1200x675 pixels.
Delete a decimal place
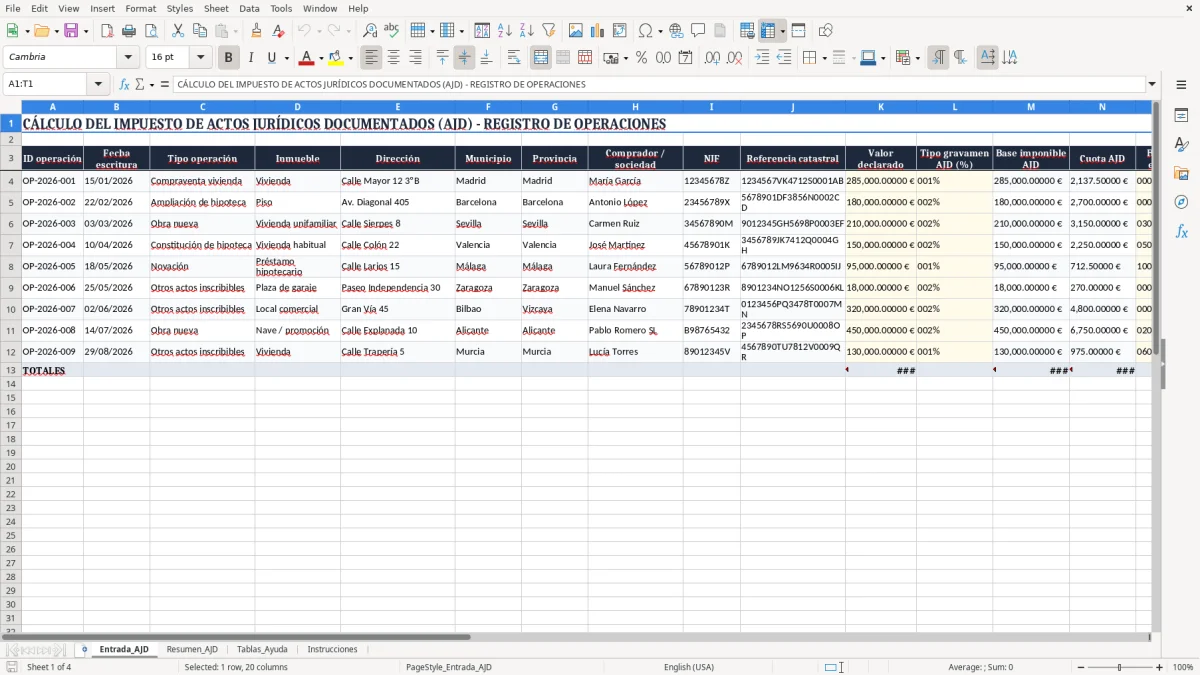pyautogui.click(x=734, y=58)
